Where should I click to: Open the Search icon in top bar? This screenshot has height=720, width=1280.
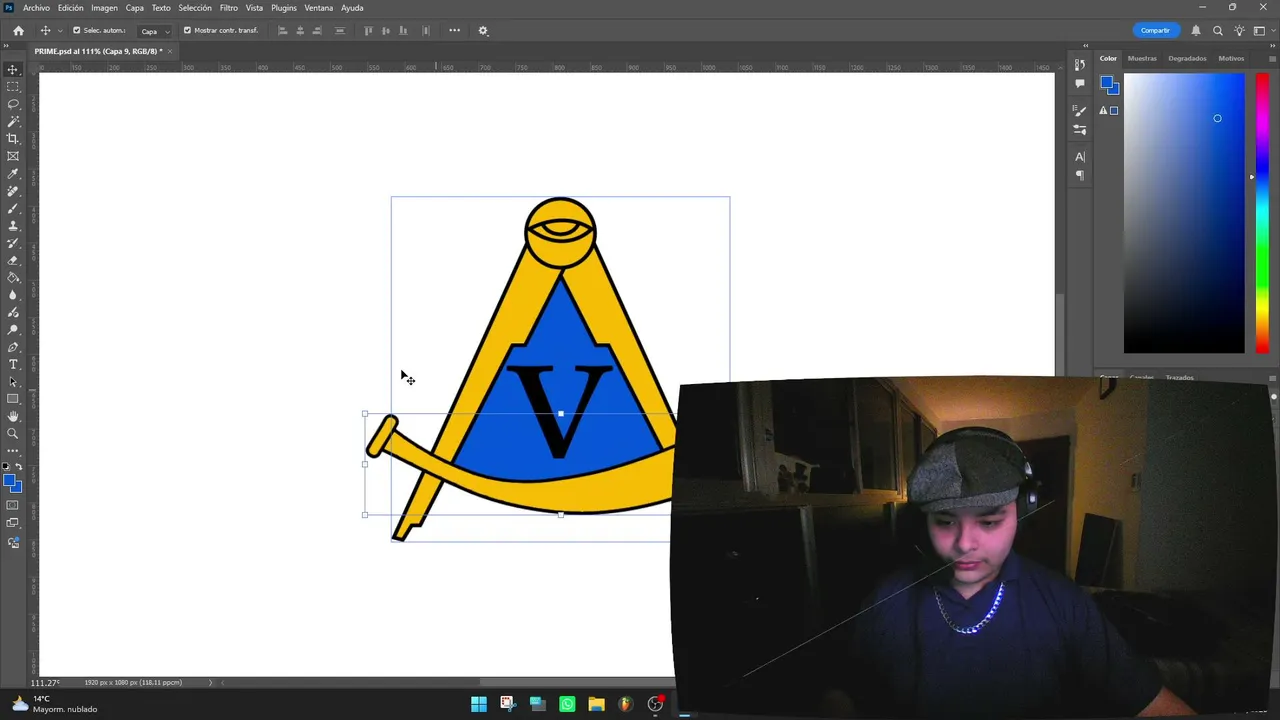pos(1217,30)
